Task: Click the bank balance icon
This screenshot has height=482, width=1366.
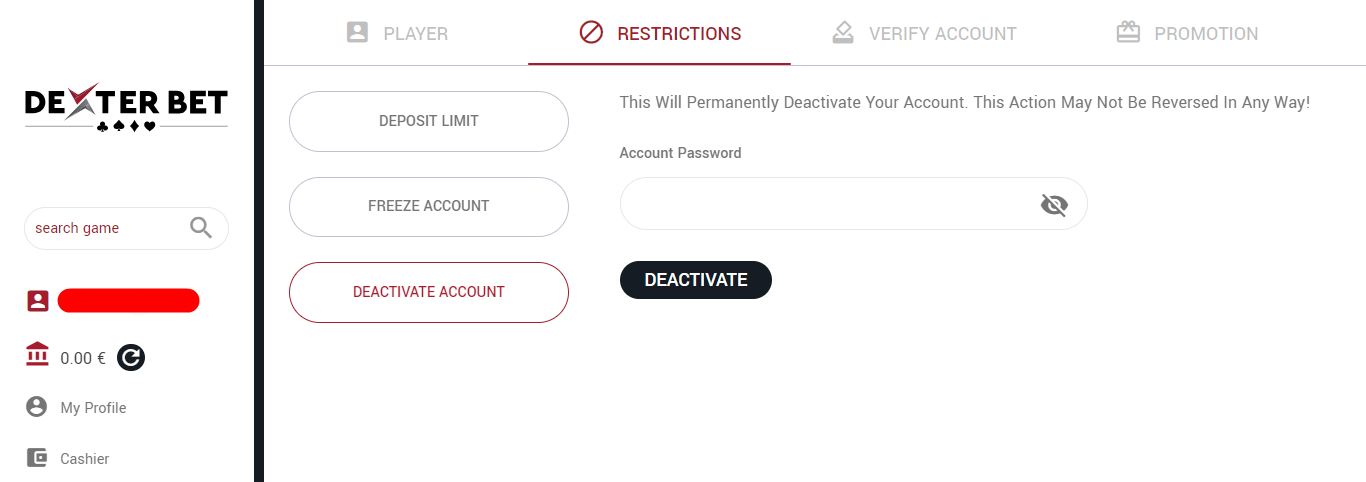Action: 37,356
